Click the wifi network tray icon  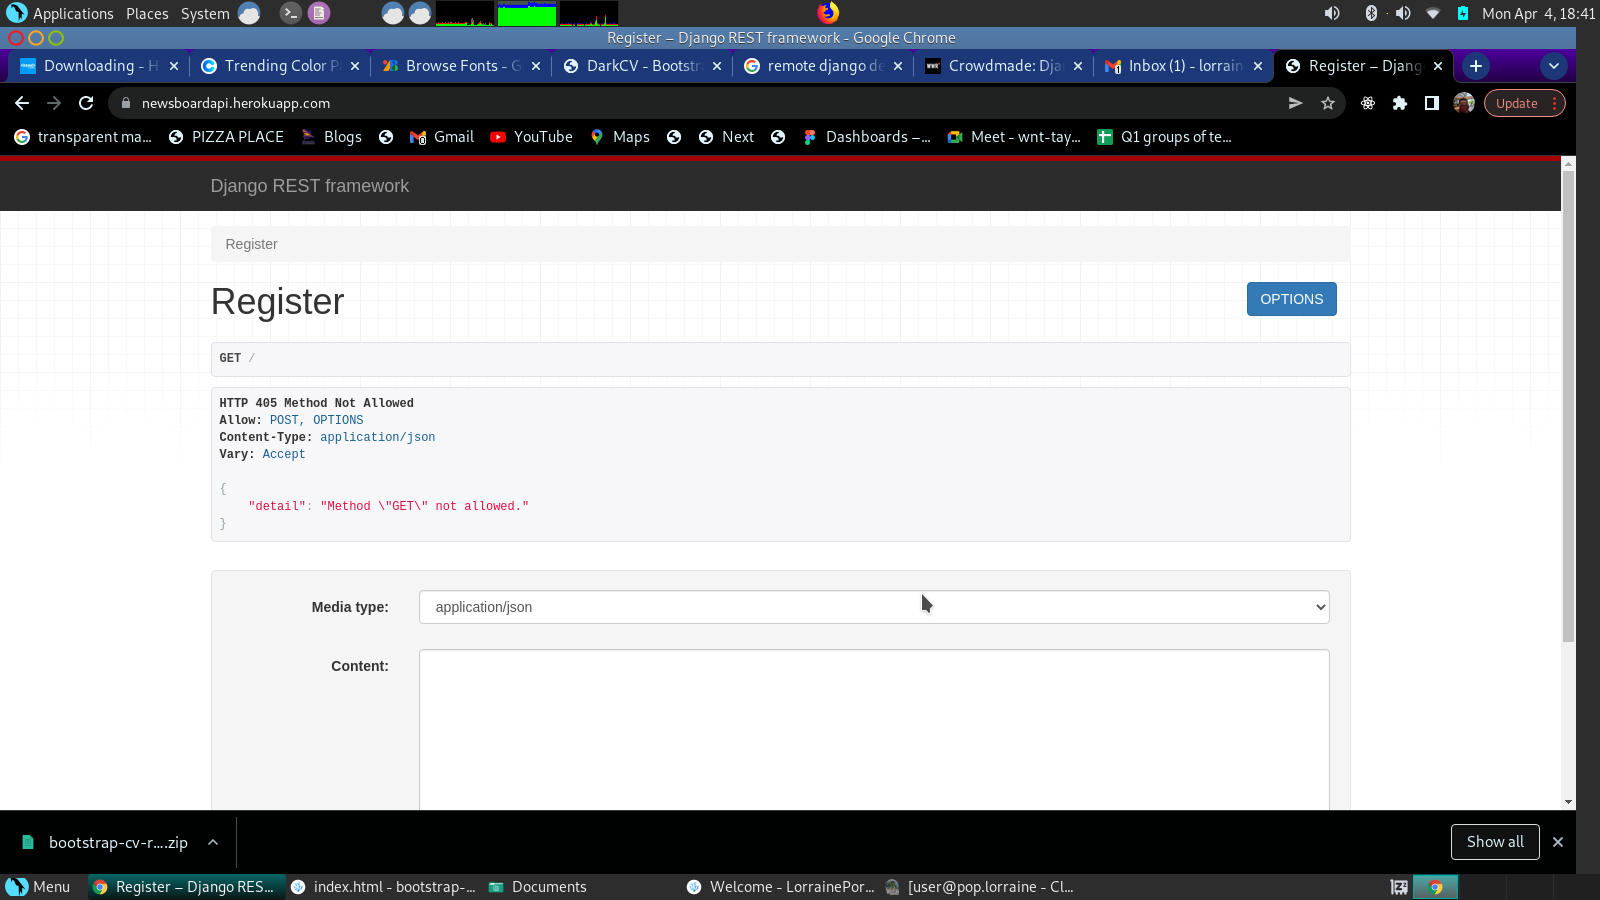[1433, 13]
